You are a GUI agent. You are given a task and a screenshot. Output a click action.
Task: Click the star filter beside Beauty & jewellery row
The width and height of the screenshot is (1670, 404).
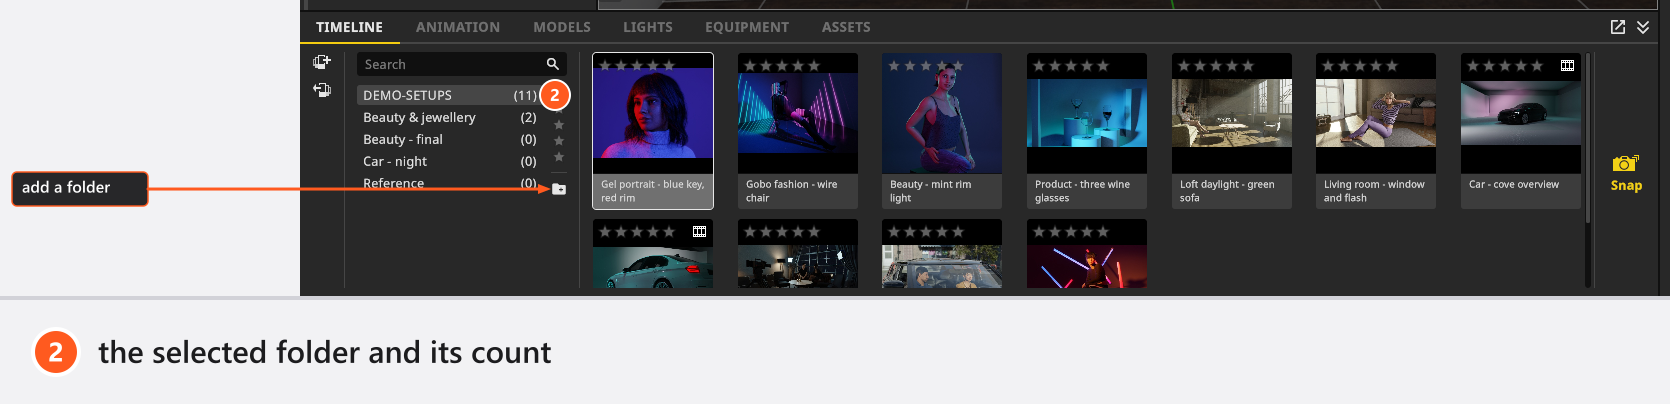(x=559, y=125)
